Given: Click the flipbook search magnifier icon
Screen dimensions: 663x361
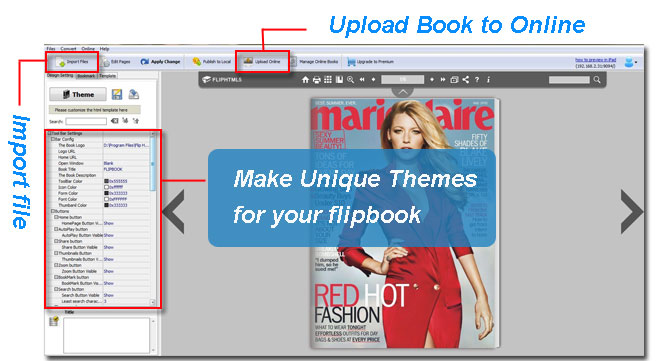Looking at the screenshot, I should click(x=597, y=79).
